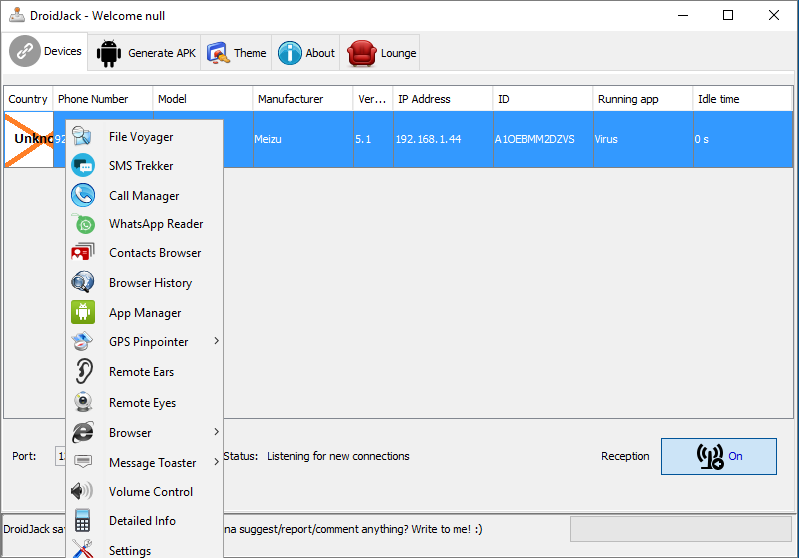Click the Virus running app cell
Image resolution: width=799 pixels, height=558 pixels.
(x=643, y=139)
